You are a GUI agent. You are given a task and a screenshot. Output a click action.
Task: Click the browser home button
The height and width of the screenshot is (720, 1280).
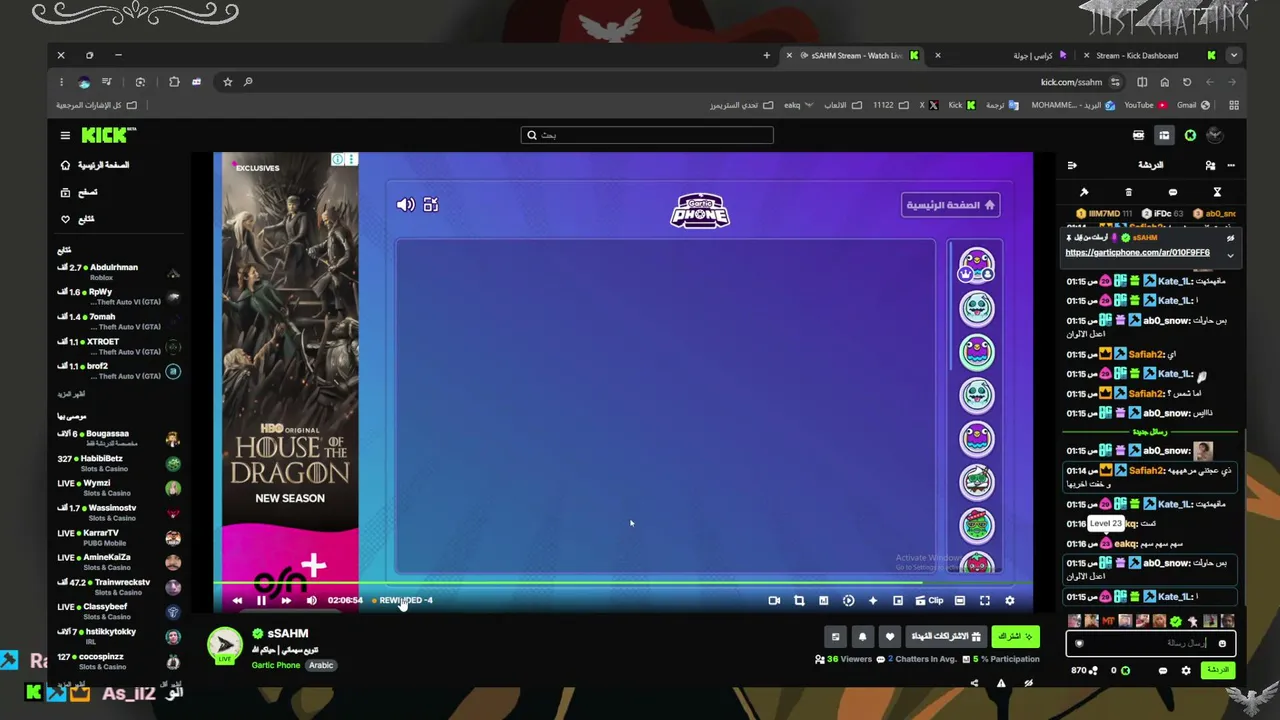pyautogui.click(x=1165, y=82)
